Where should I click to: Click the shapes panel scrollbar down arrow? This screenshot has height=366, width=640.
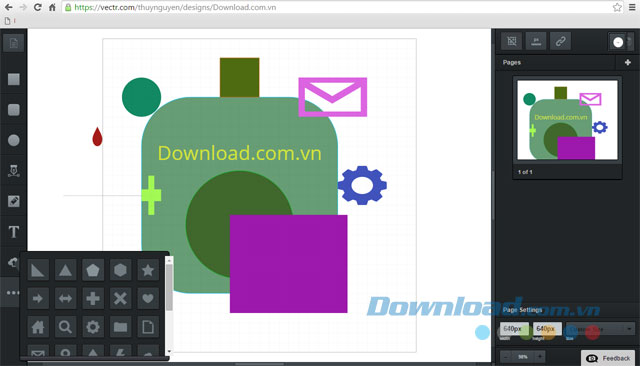coord(169,351)
